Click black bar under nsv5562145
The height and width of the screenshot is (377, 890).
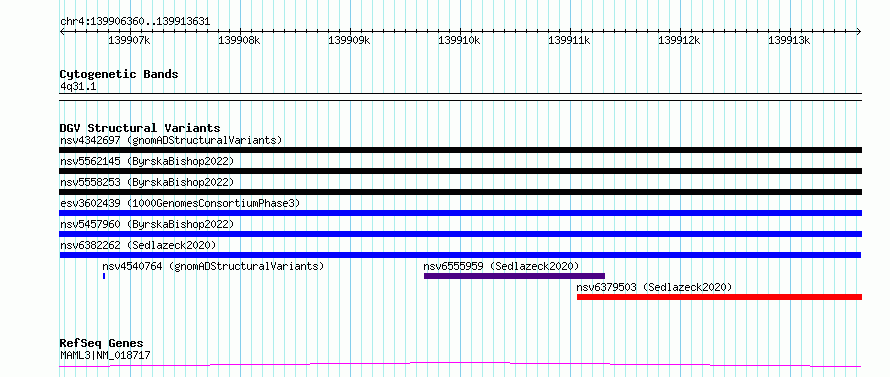[x=460, y=171]
